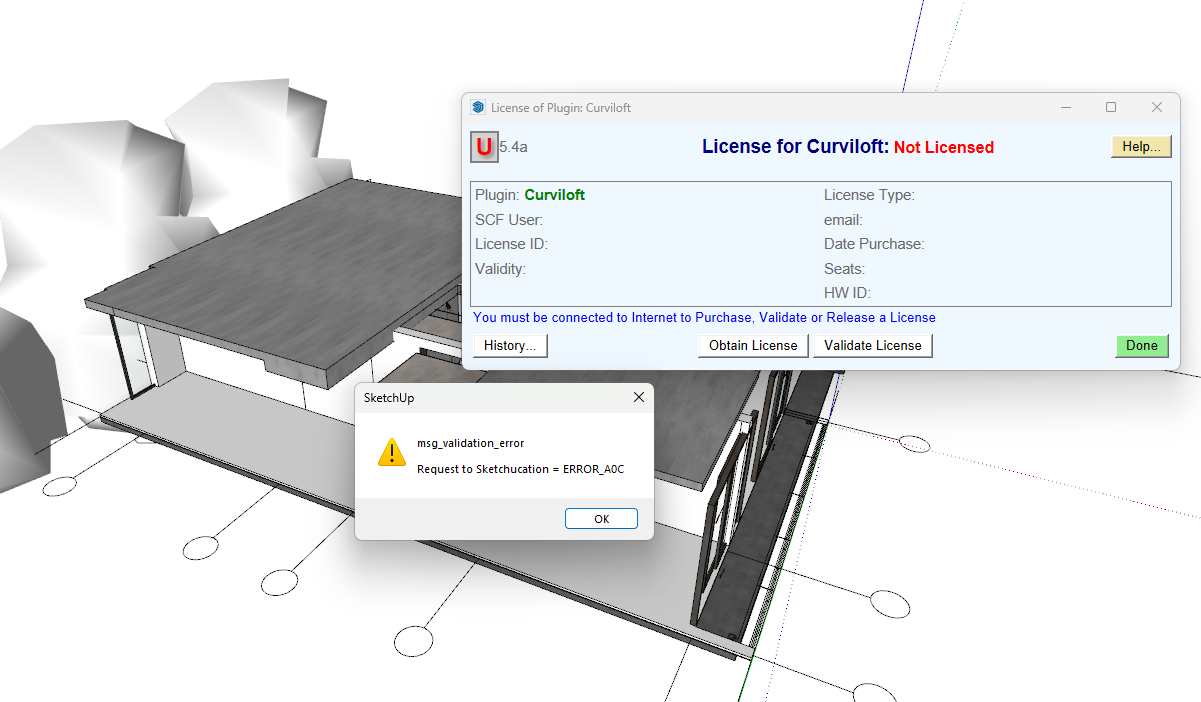Click the blue Internet connection notice text
The image size is (1201, 702).
point(704,318)
